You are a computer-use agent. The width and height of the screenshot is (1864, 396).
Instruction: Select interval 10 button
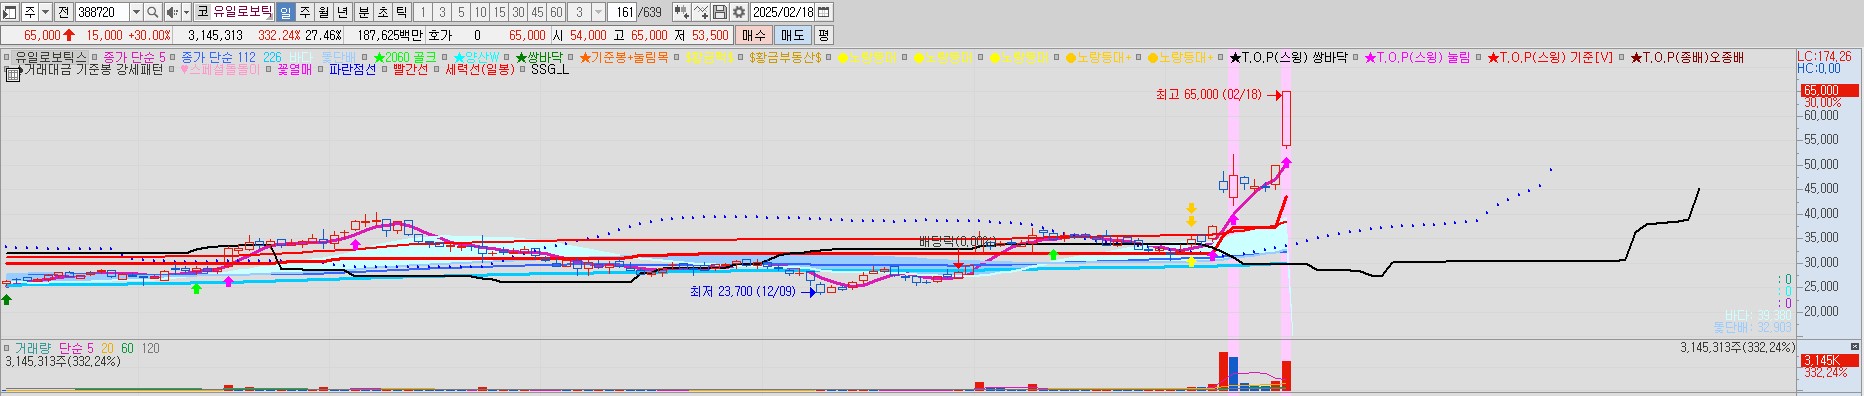click(480, 12)
